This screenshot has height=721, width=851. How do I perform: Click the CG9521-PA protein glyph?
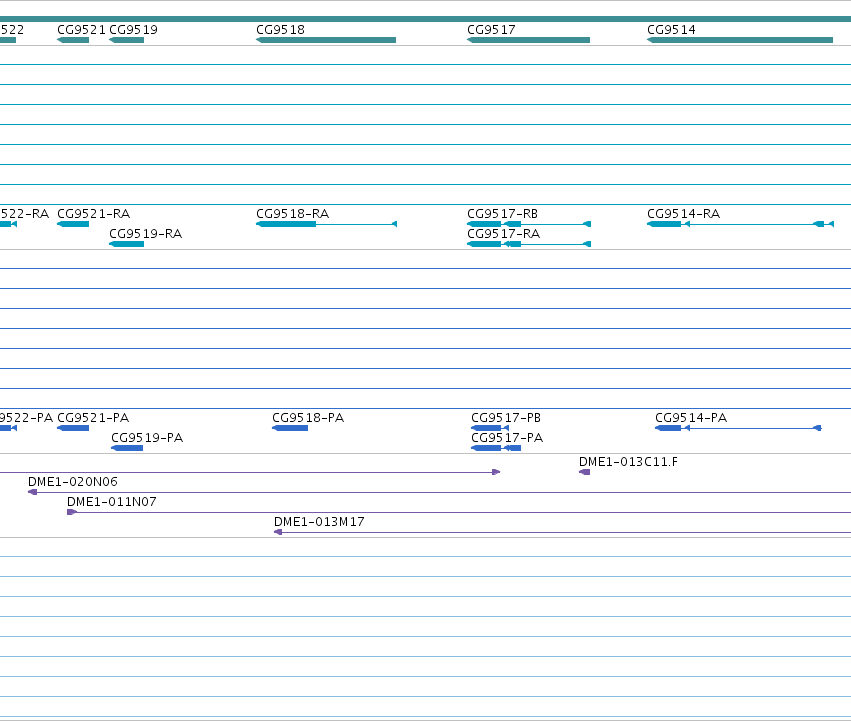[x=73, y=428]
